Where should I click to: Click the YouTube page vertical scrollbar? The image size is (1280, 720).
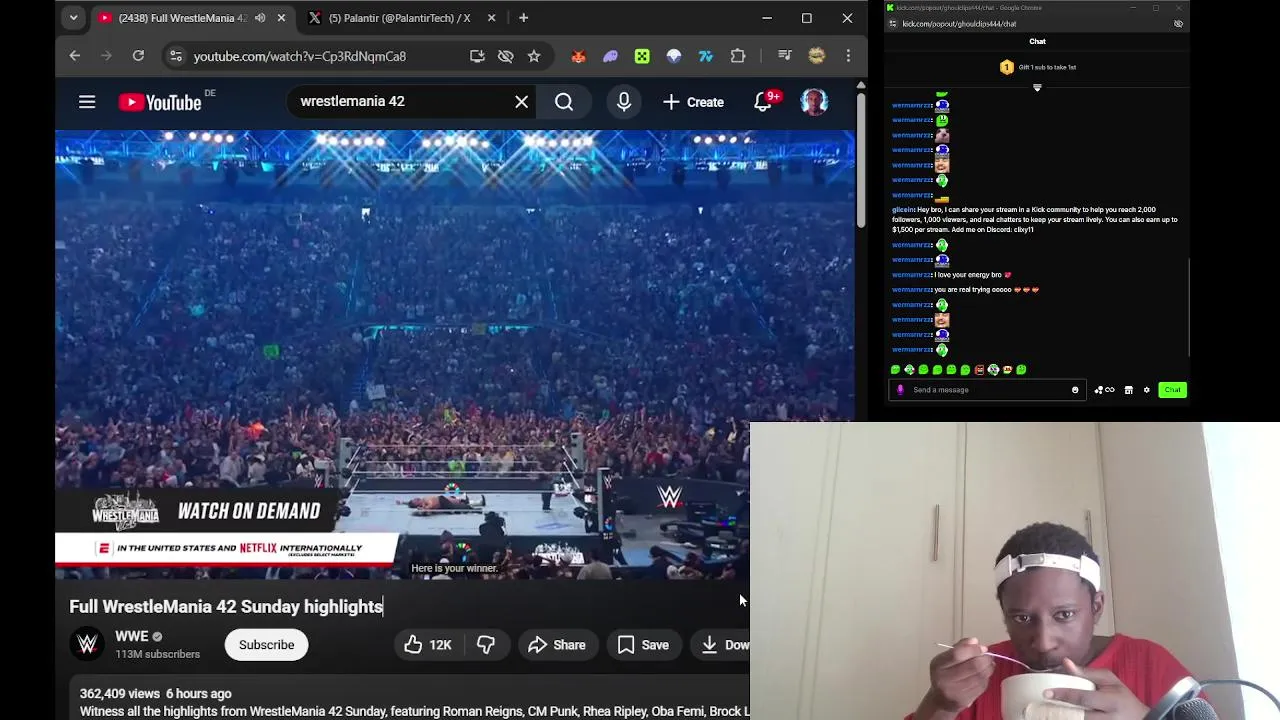point(861,160)
